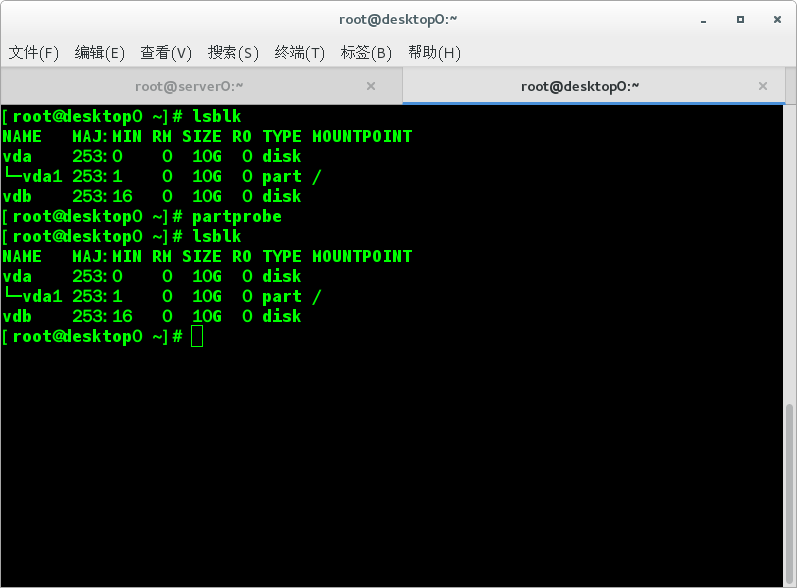Click vda1 in the first lsblk output
The height and width of the screenshot is (588, 797).
coord(42,176)
